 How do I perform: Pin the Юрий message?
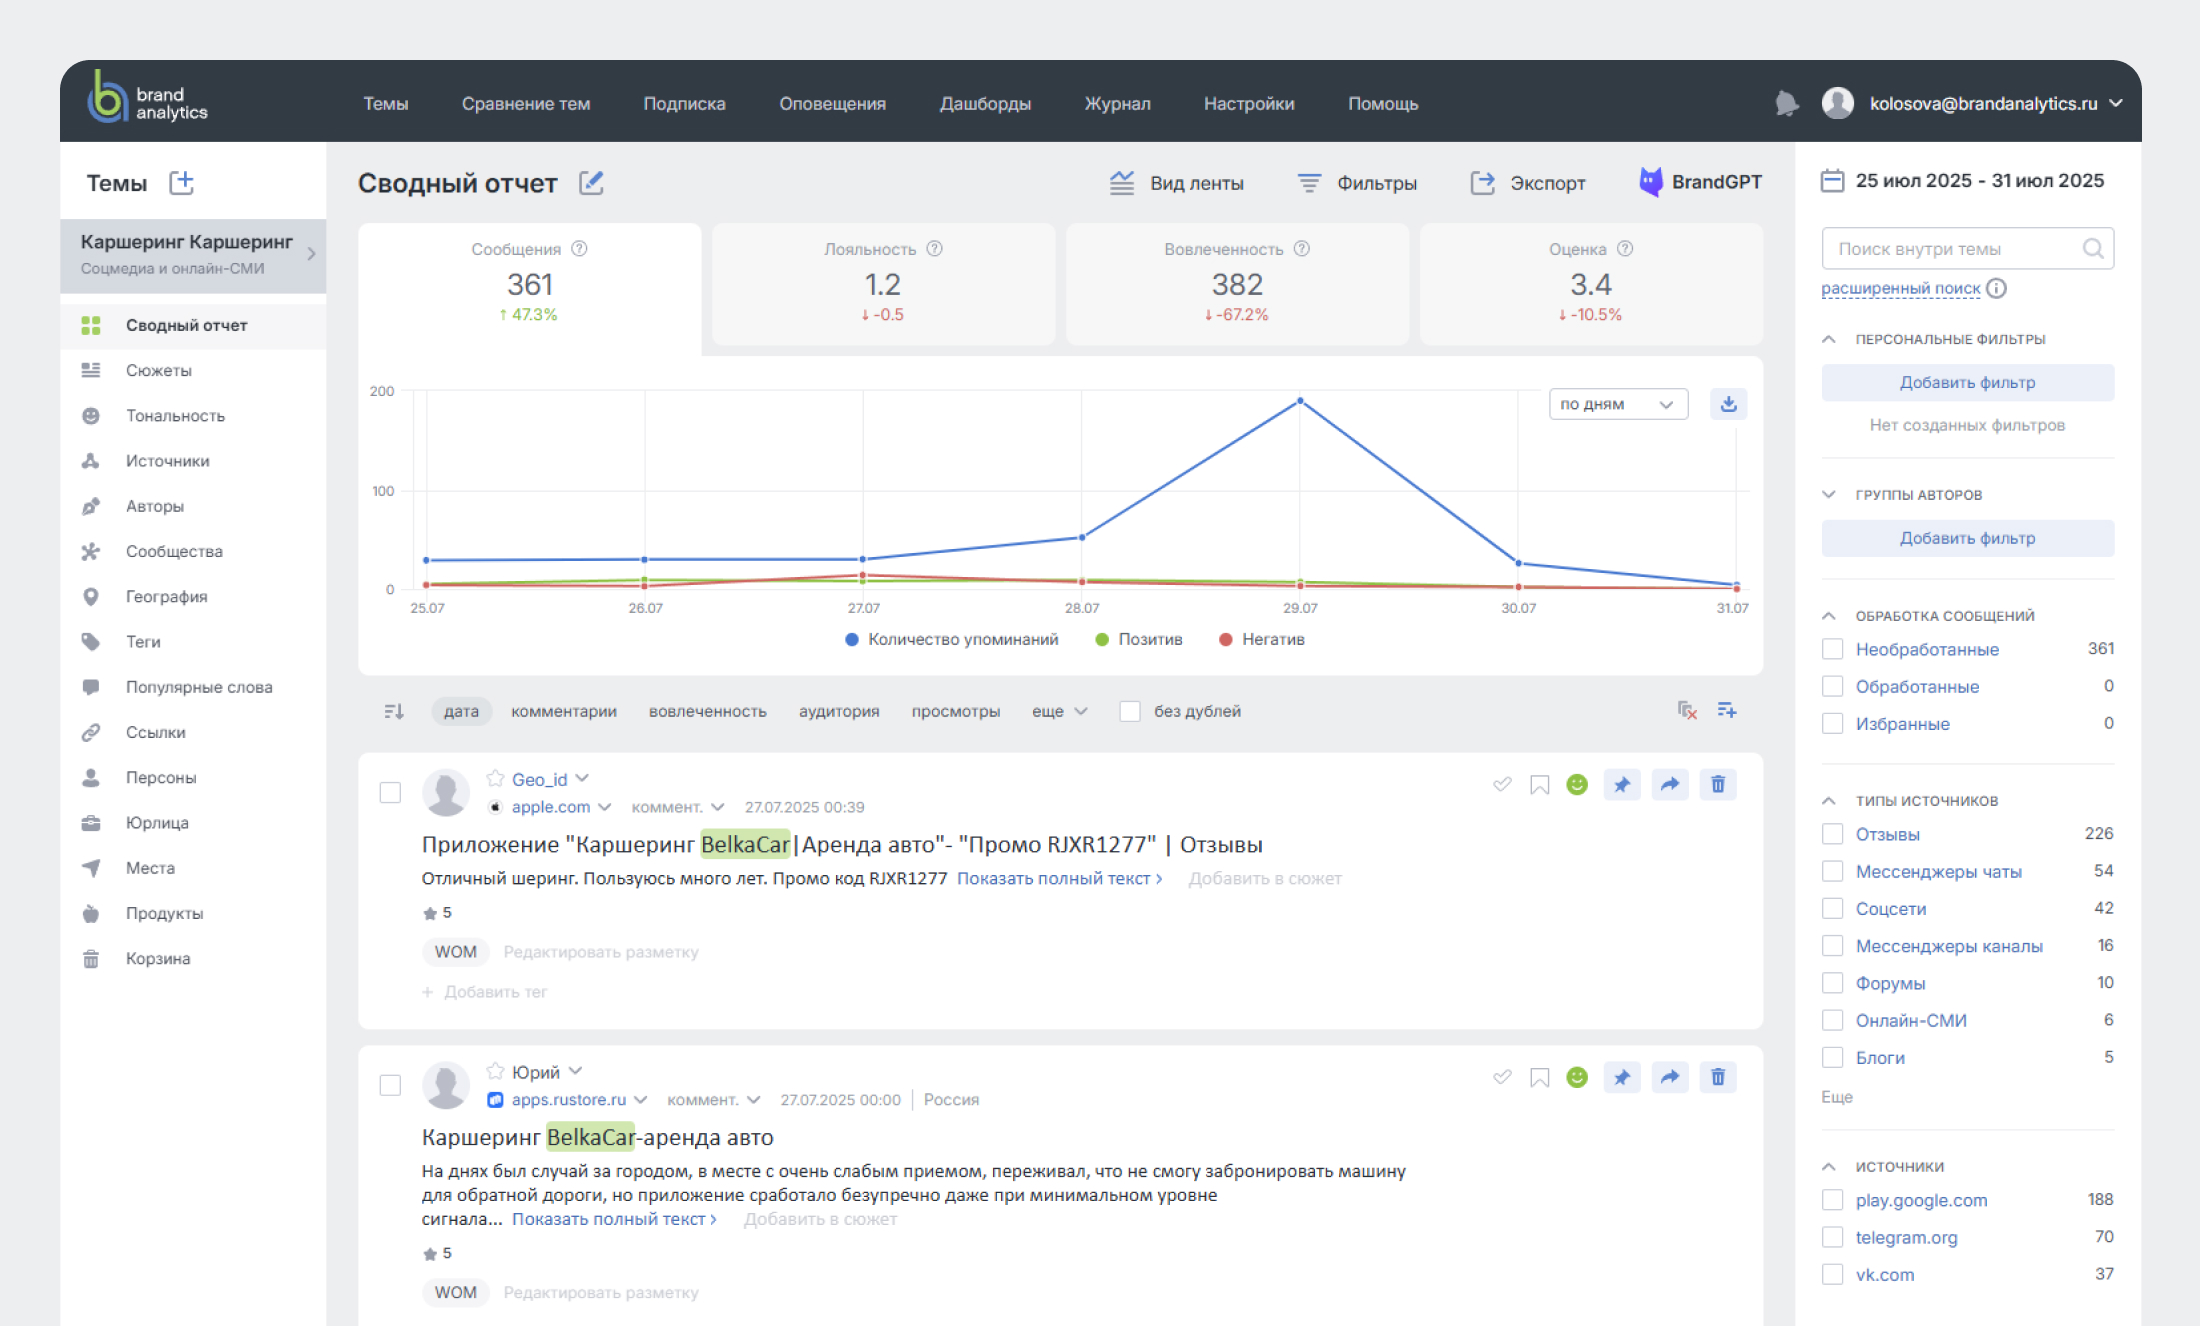pyautogui.click(x=1622, y=1077)
